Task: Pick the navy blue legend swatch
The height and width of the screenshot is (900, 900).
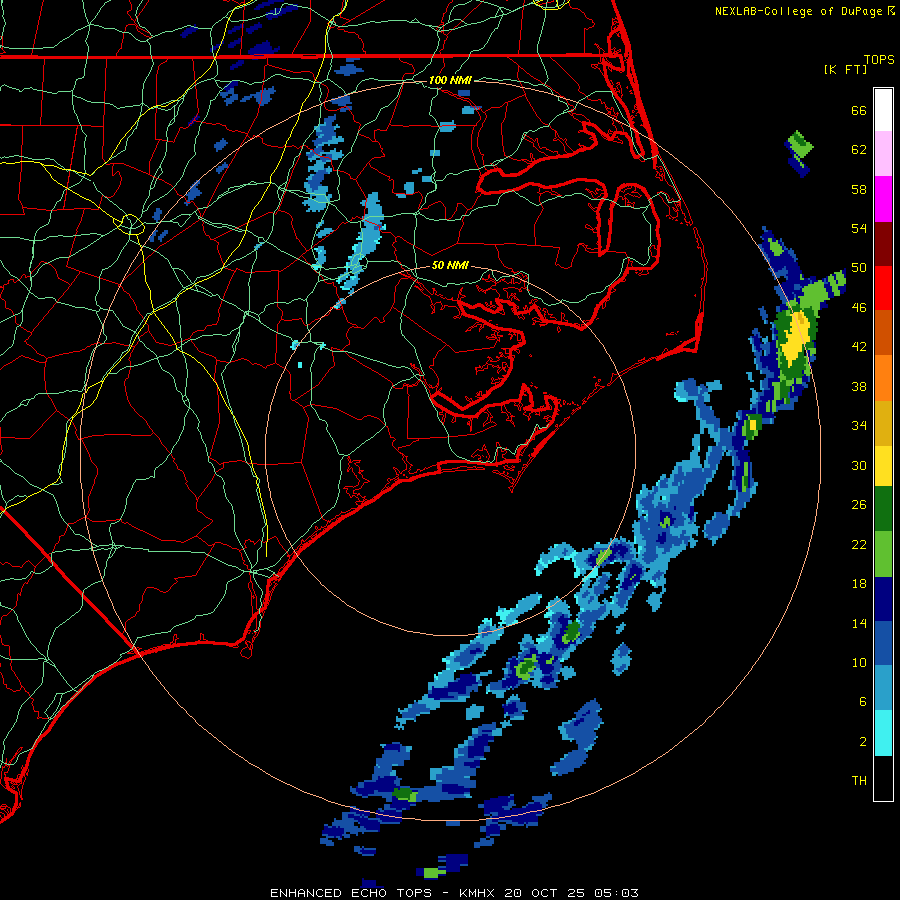Action: click(883, 599)
